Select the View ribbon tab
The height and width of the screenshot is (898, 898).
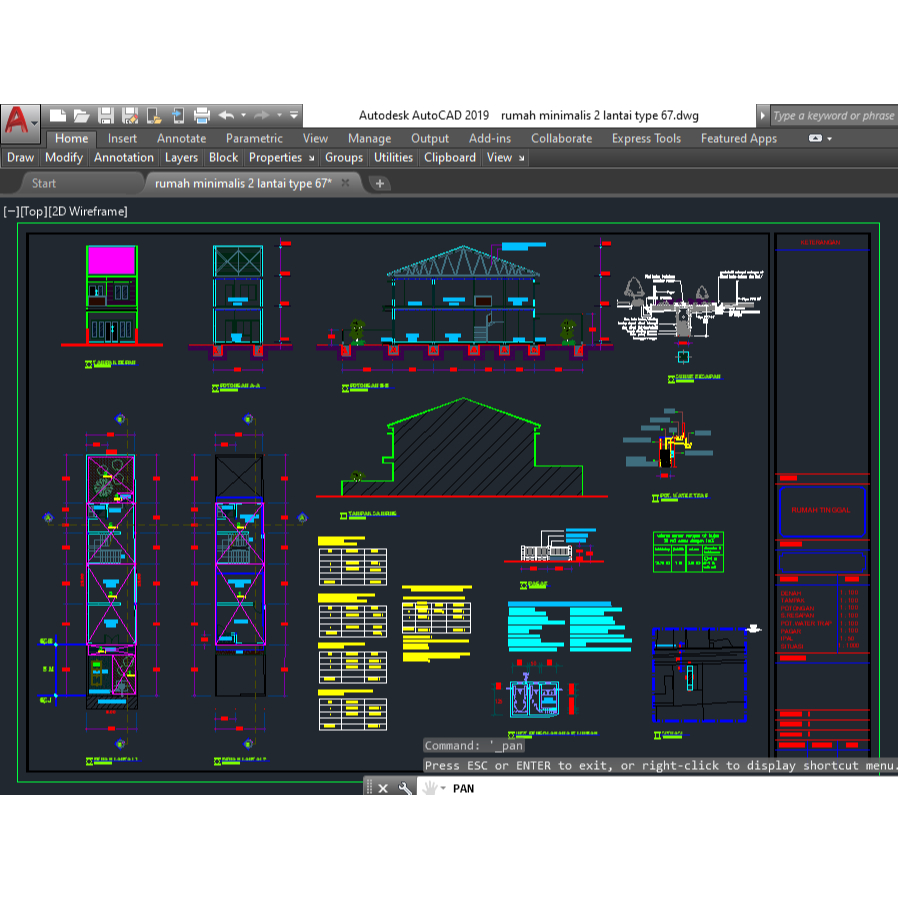(x=315, y=139)
